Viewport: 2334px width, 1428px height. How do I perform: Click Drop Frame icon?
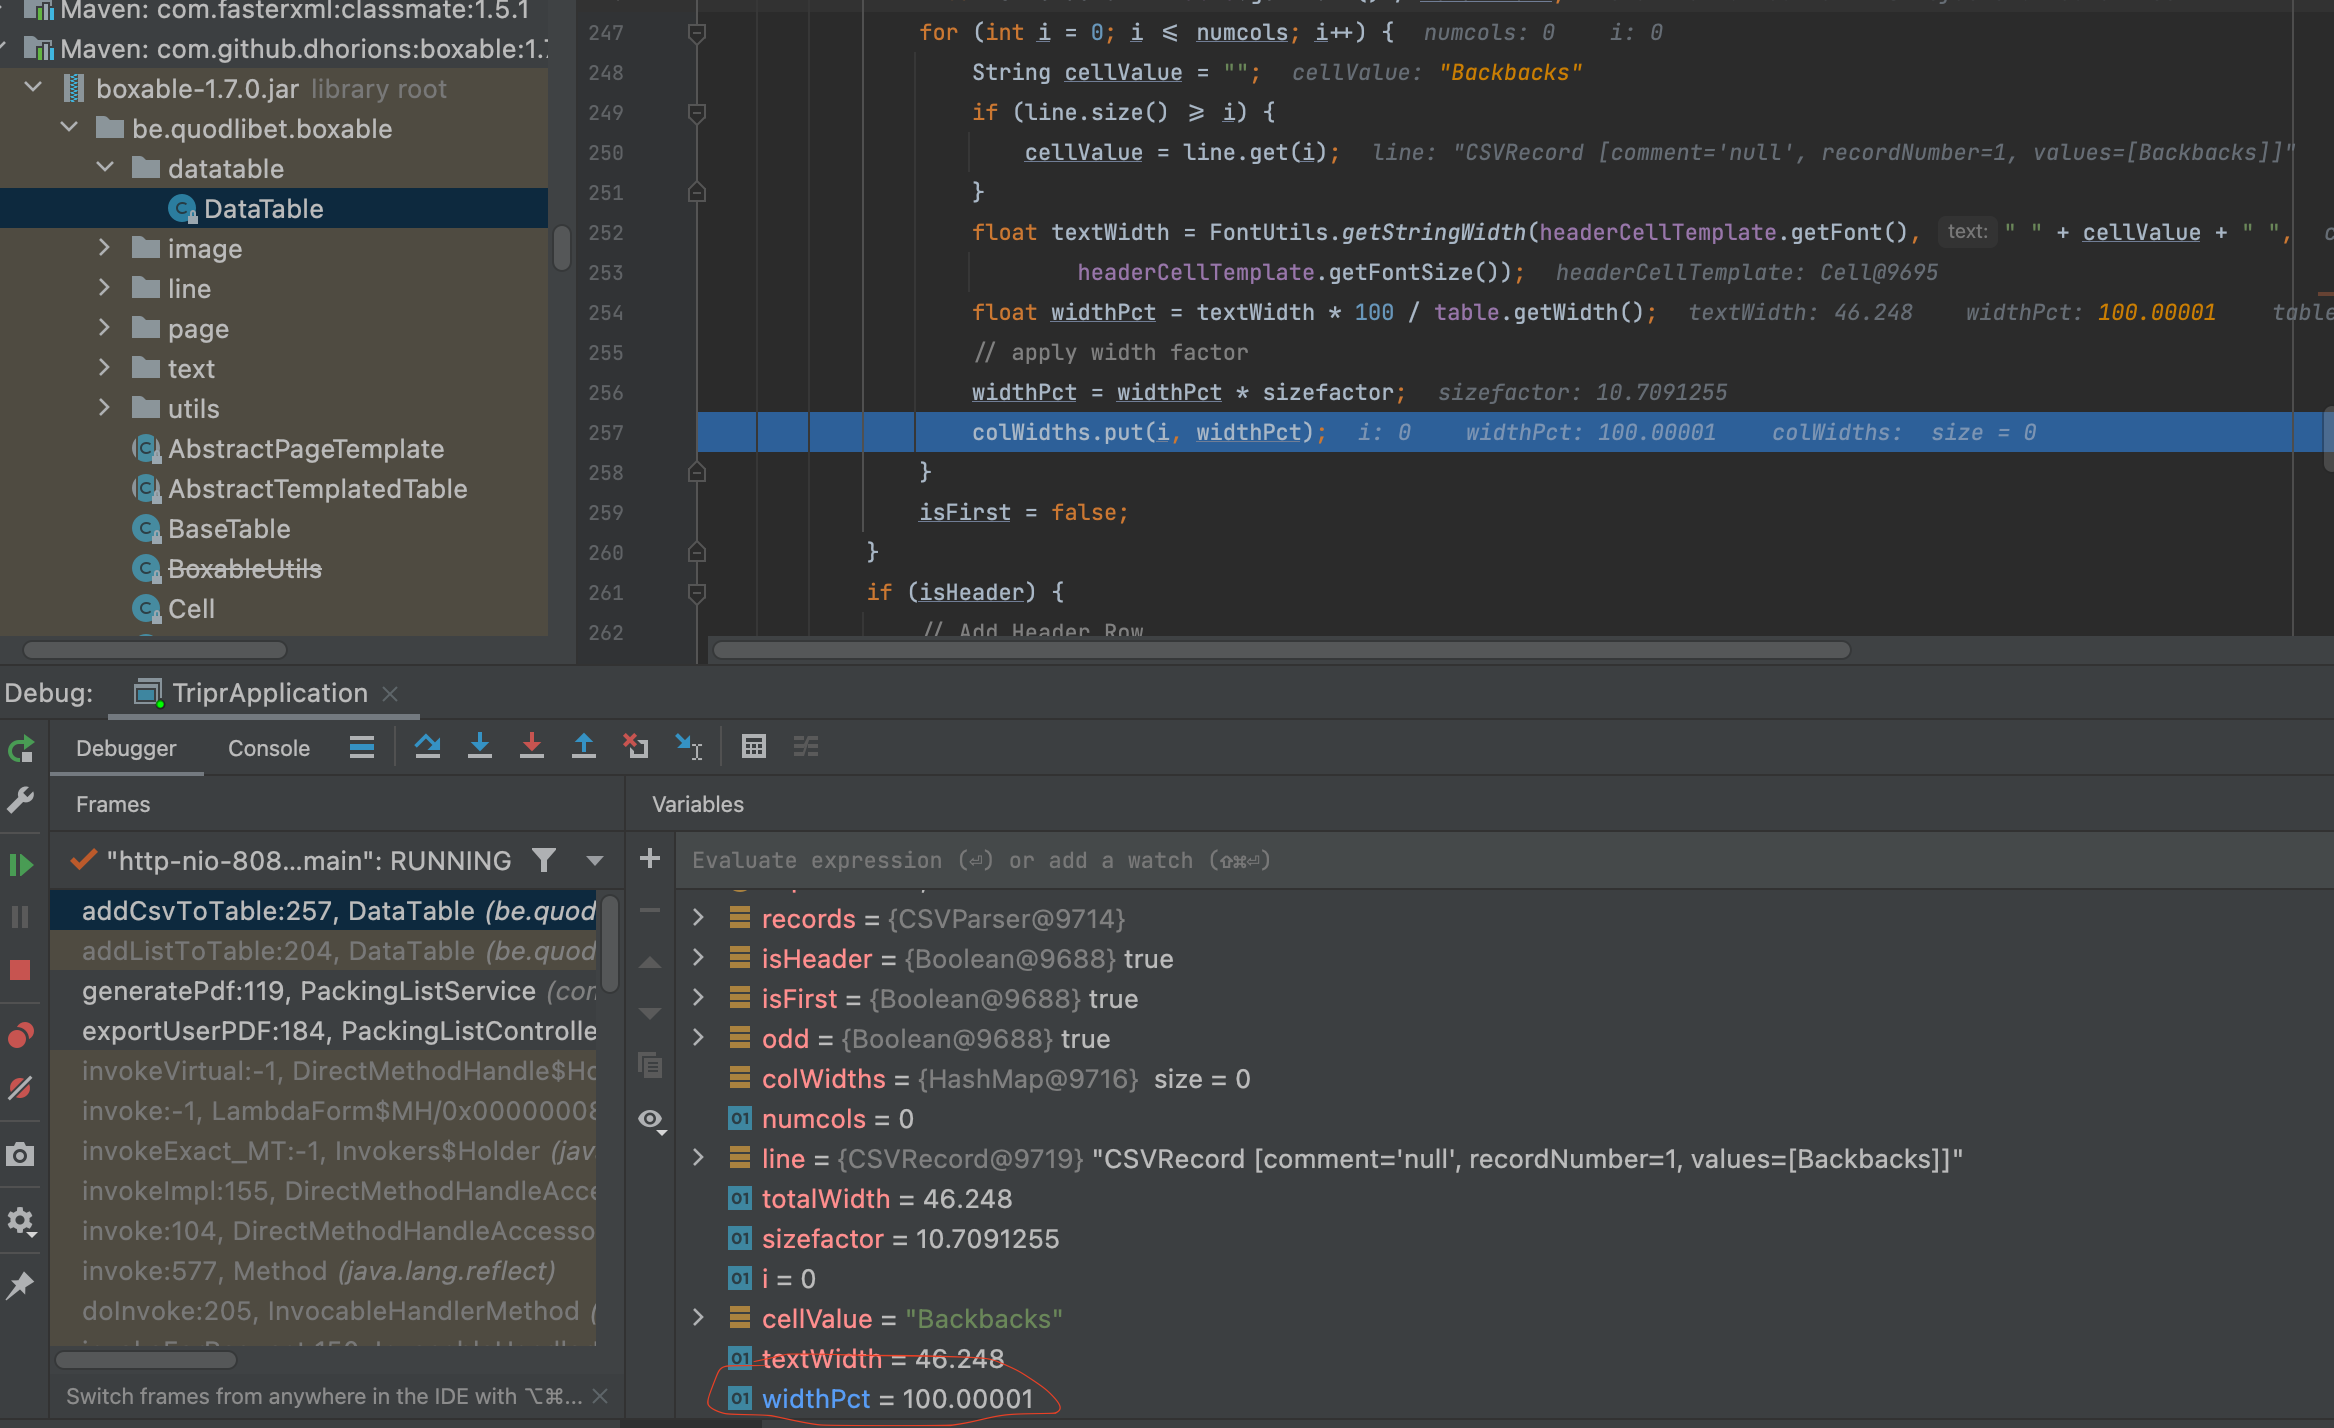pos(636,747)
